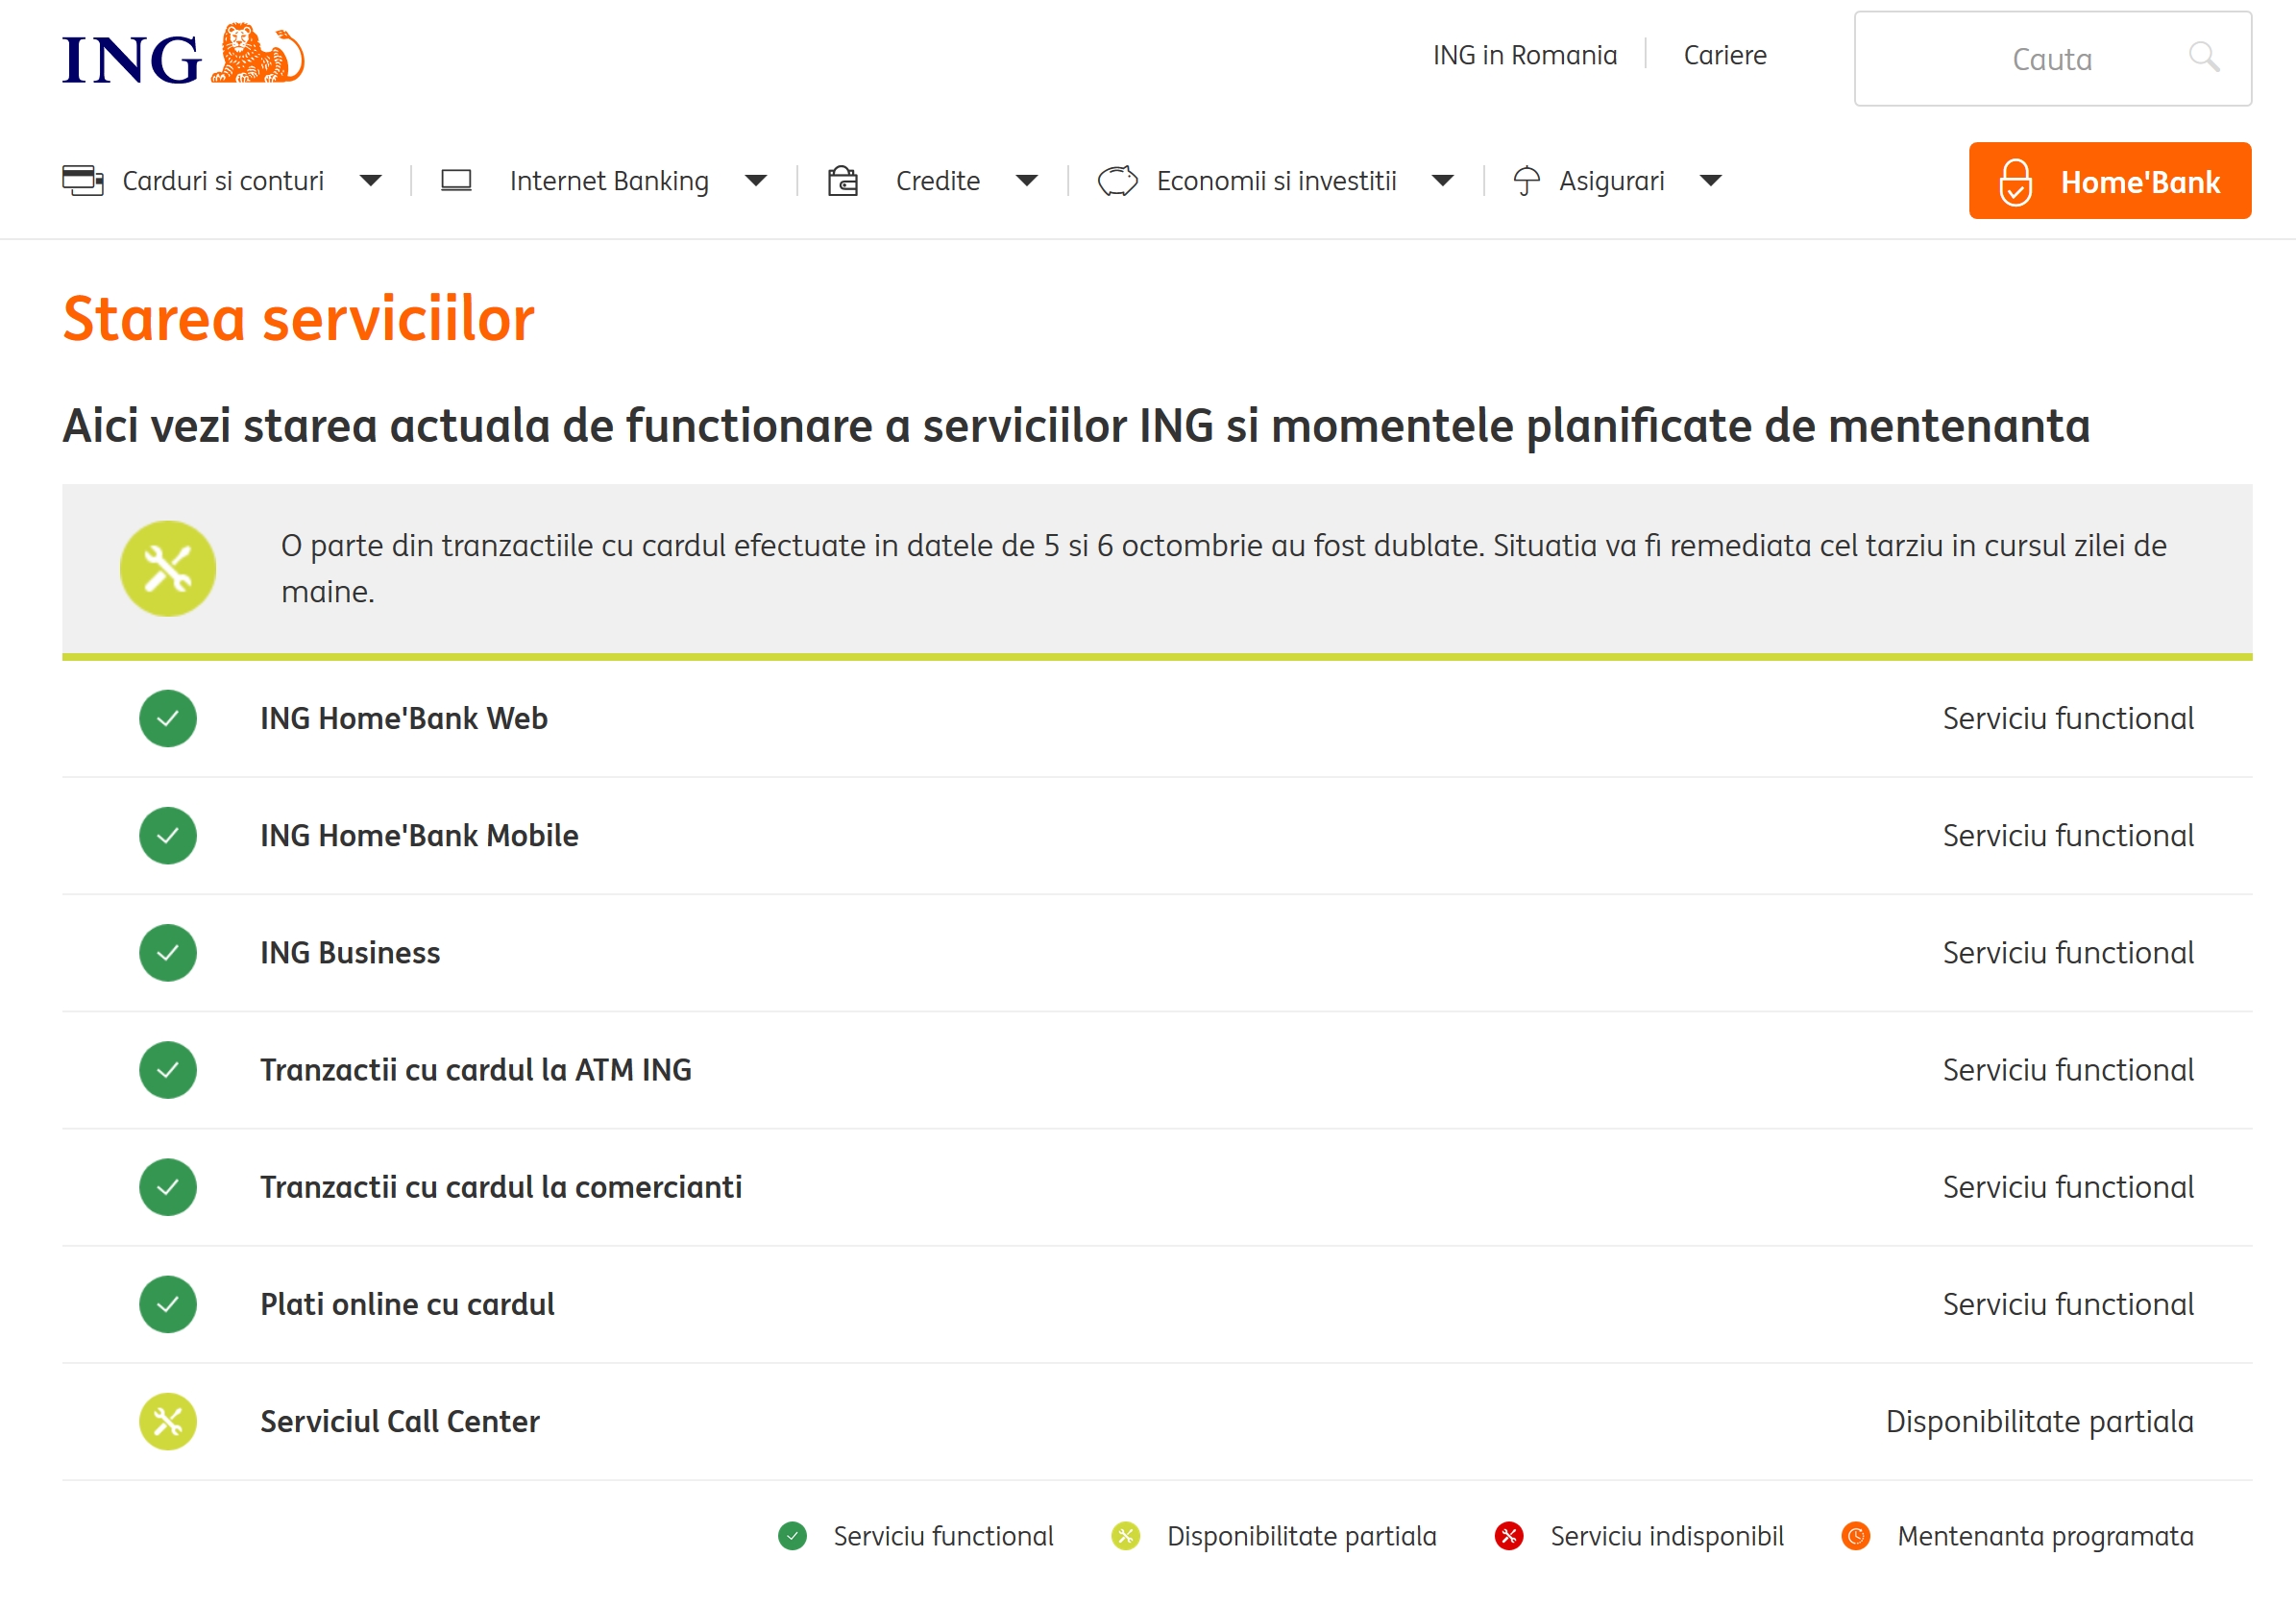Expand the Carduri si conturi dropdown arrow
Viewport: 2296px width, 1606px height.
pos(371,181)
